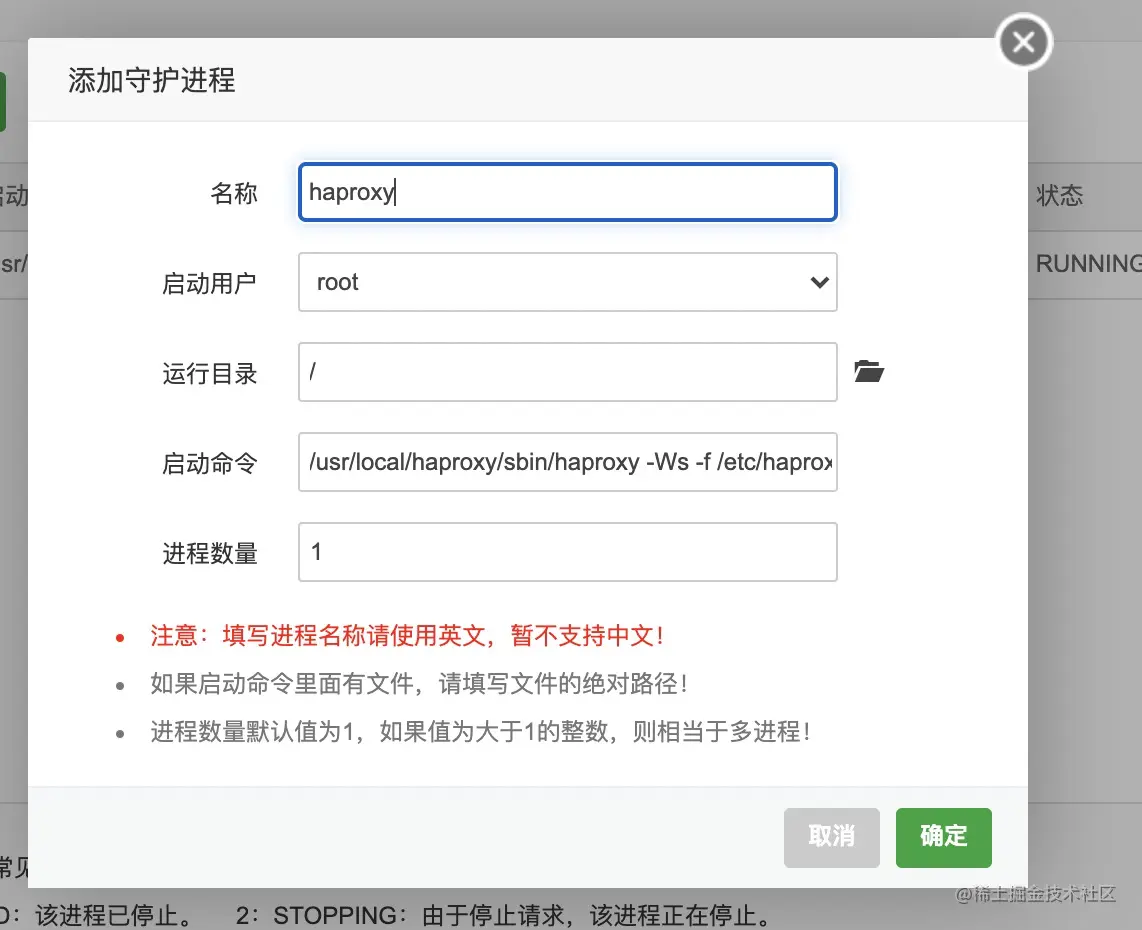Click the 名称 field label
The height and width of the screenshot is (930, 1142).
tap(234, 193)
